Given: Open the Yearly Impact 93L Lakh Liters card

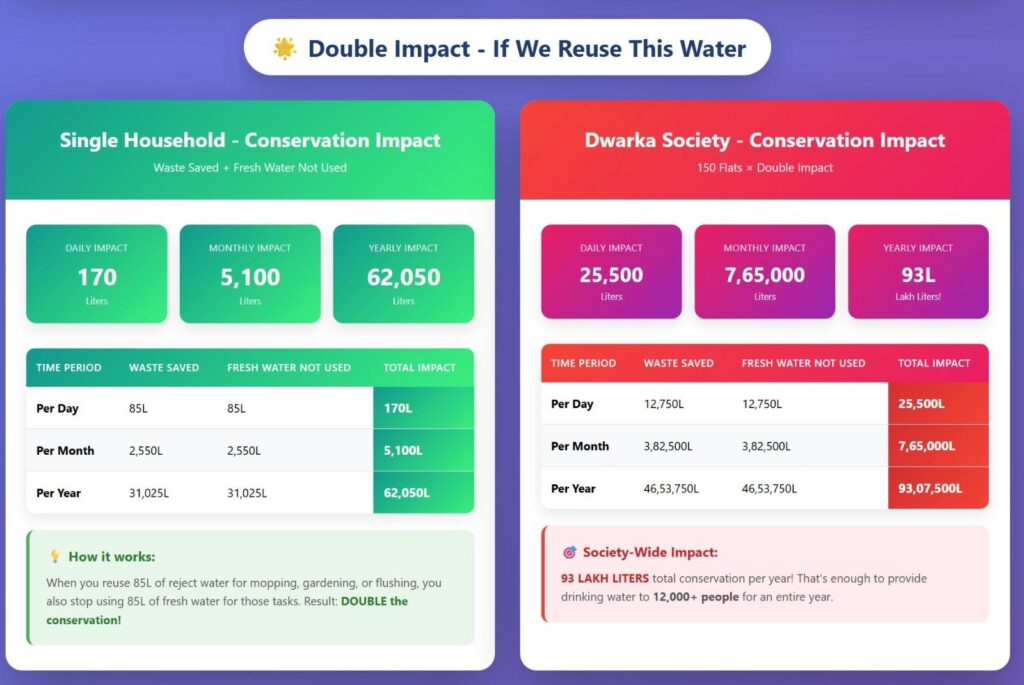Looking at the screenshot, I should [x=918, y=272].
